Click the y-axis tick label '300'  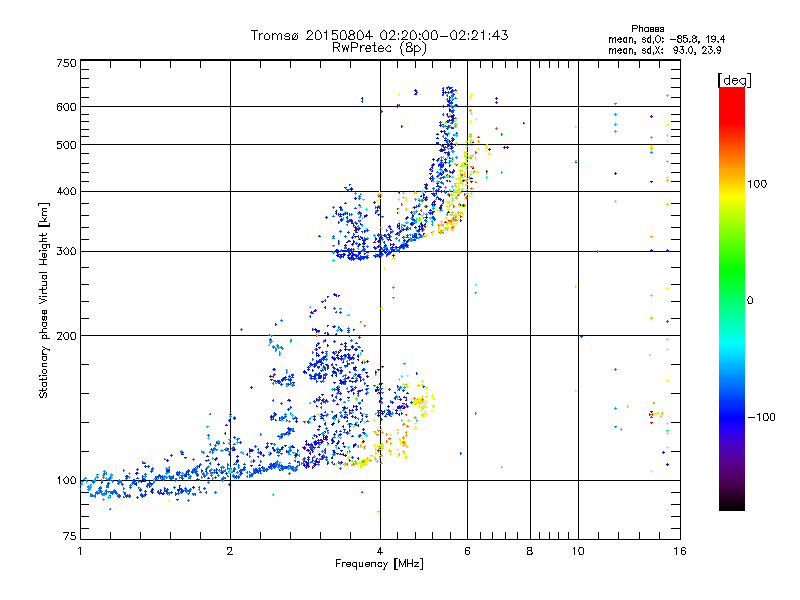coord(66,252)
